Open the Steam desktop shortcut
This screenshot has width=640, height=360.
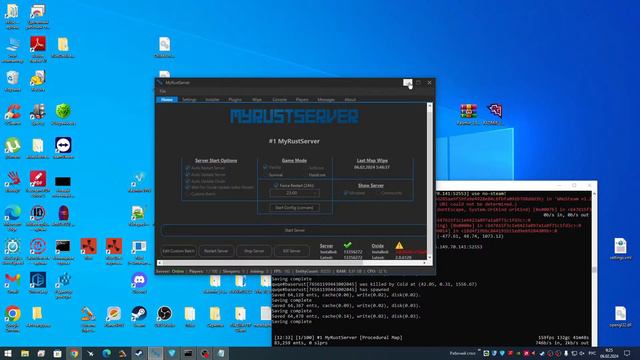click(139, 317)
